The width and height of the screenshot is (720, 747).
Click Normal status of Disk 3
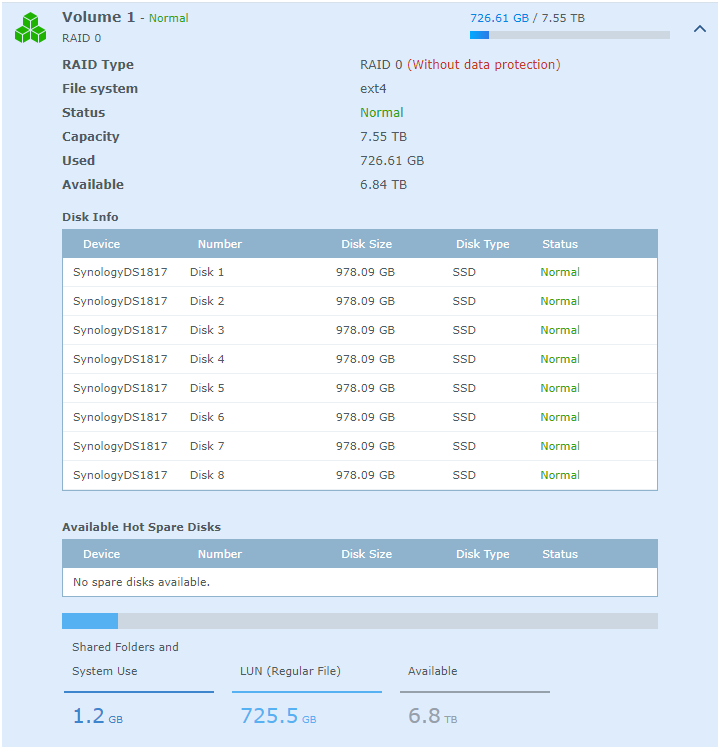pyautogui.click(x=559, y=330)
